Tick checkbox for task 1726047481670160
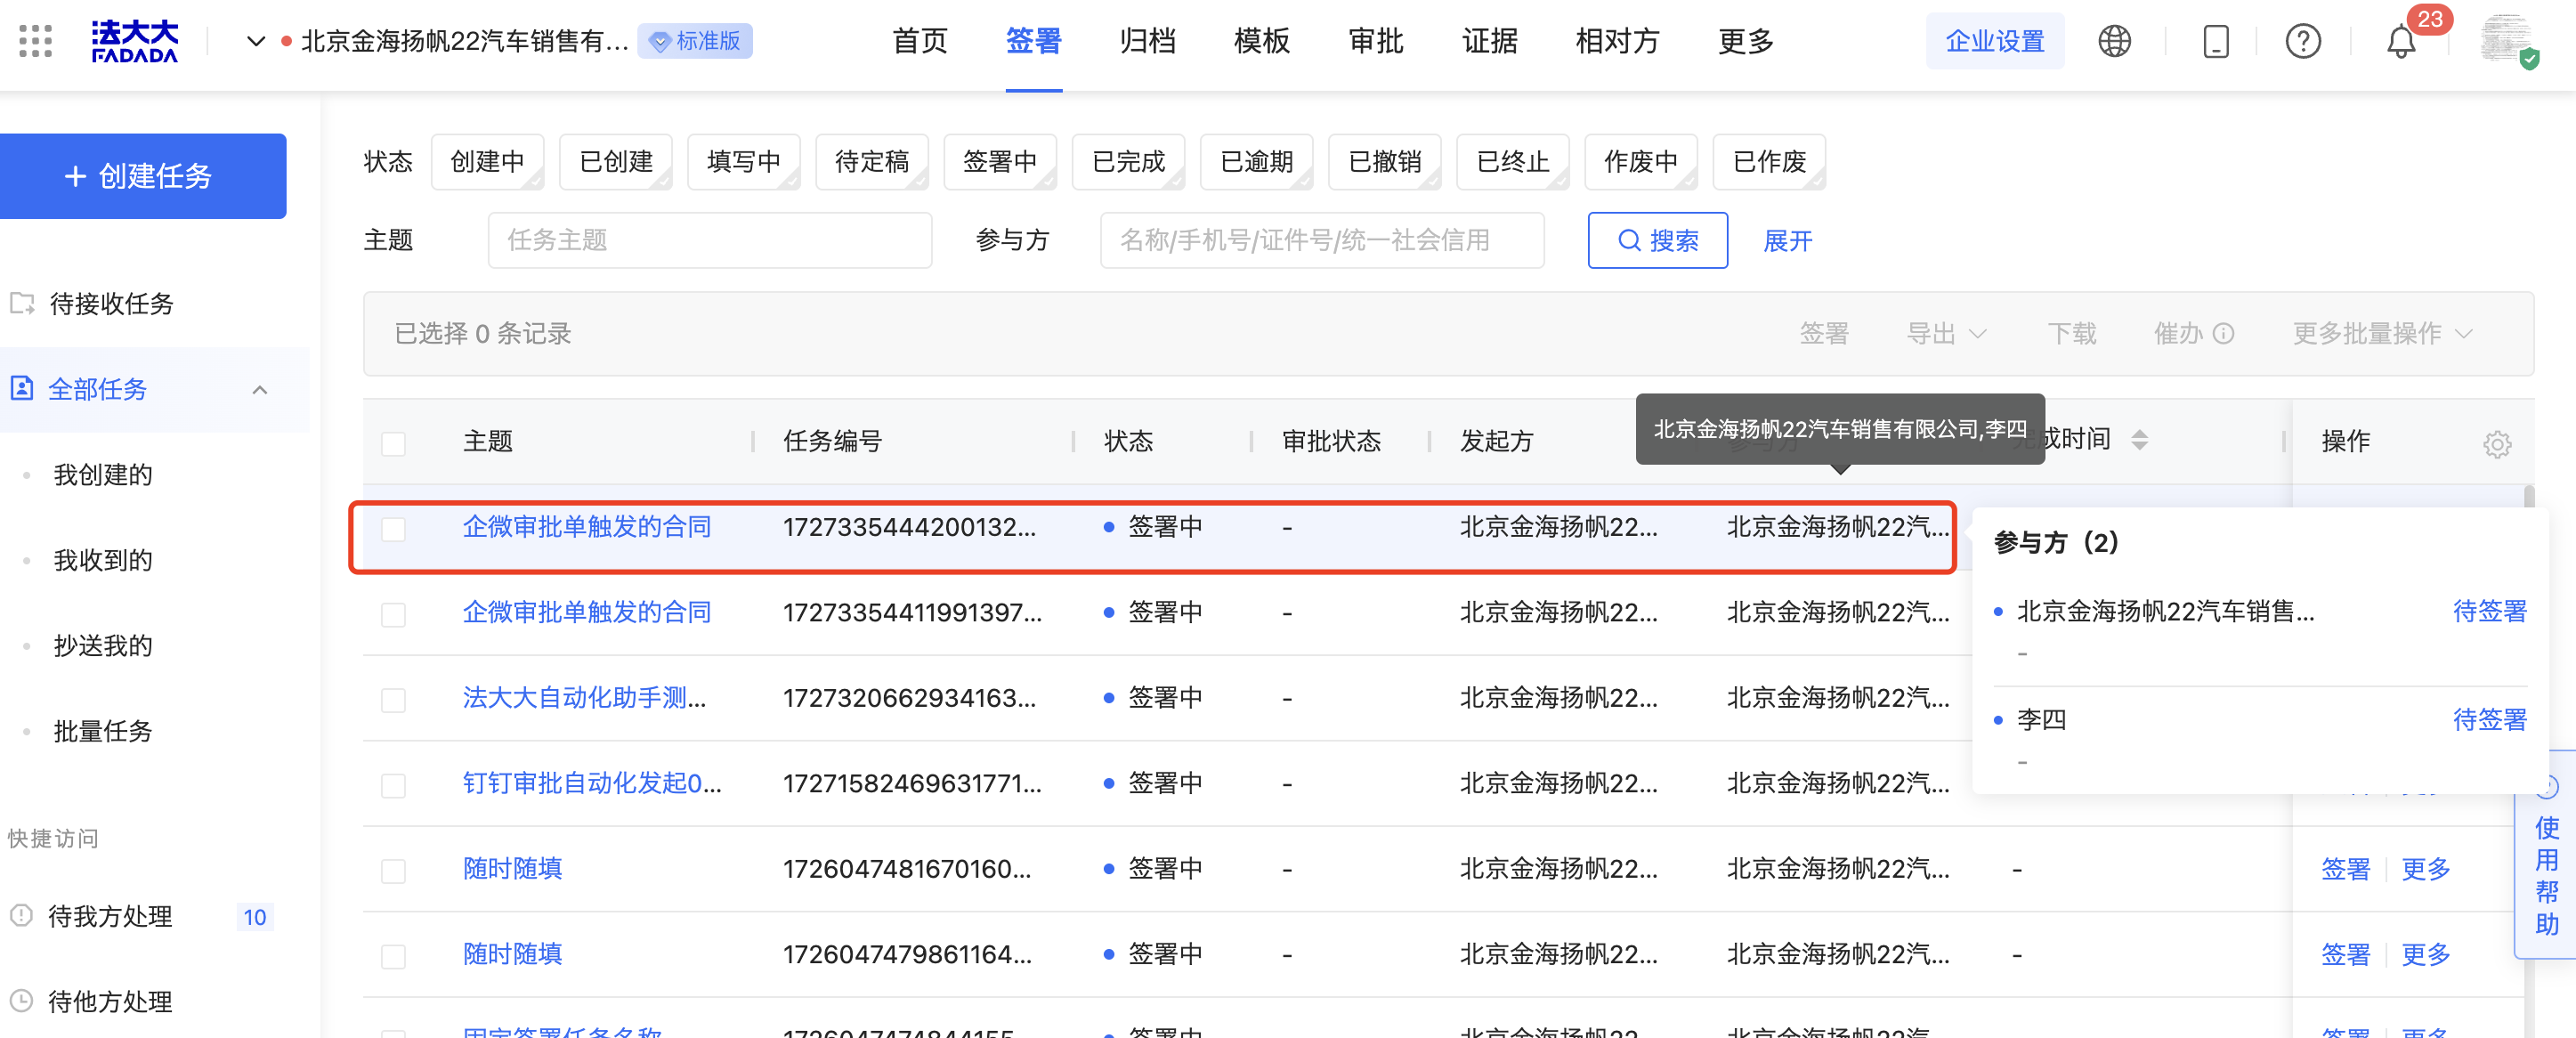2576x1038 pixels. point(394,870)
